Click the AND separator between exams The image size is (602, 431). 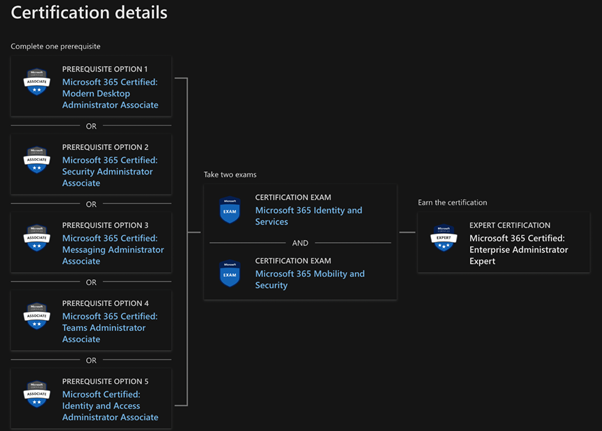coord(300,243)
